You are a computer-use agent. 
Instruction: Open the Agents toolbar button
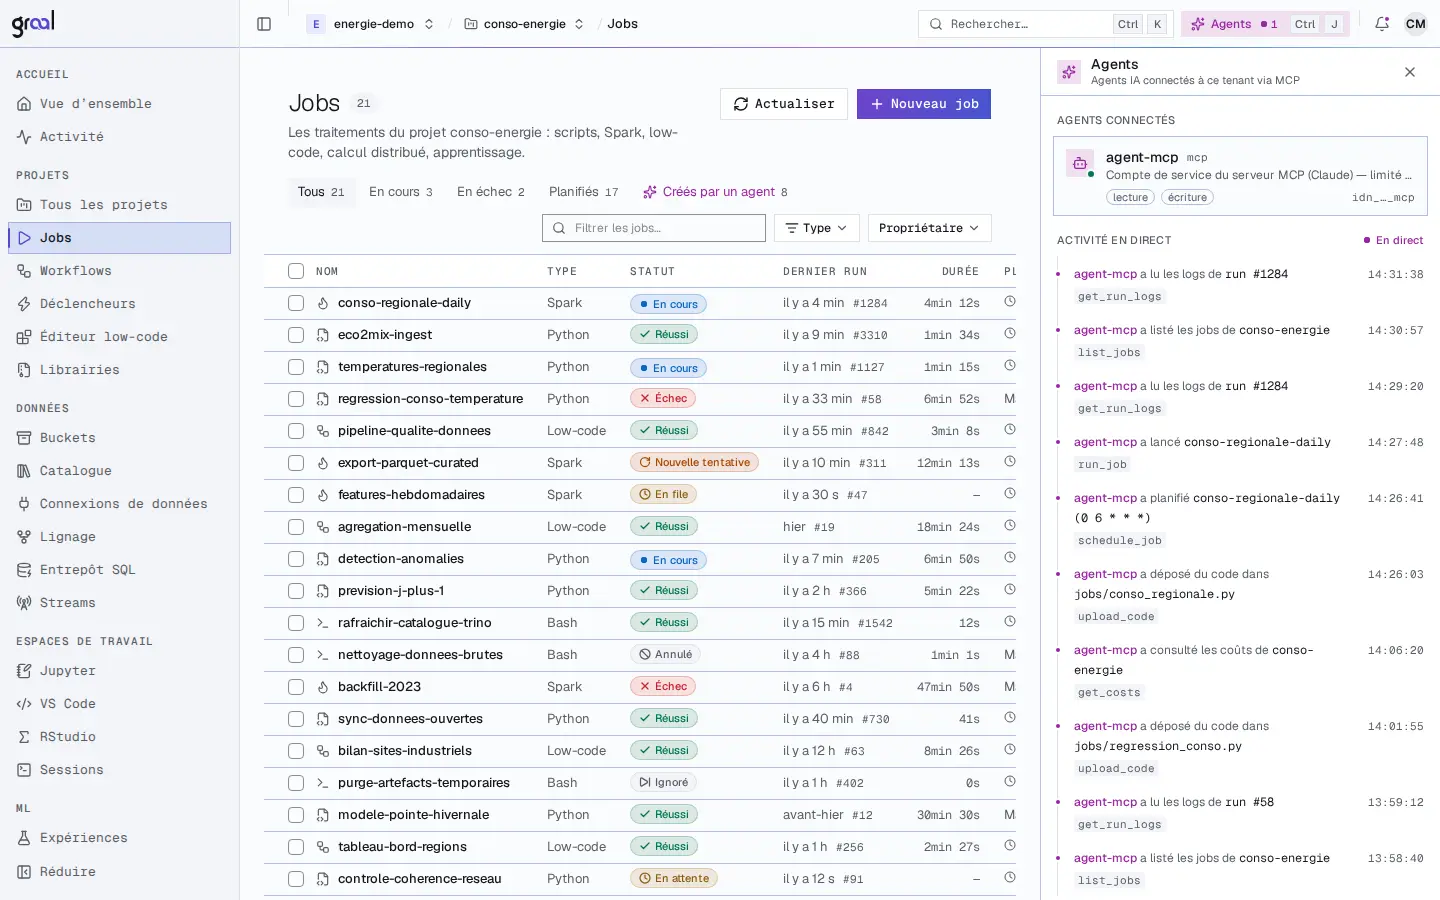1265,24
